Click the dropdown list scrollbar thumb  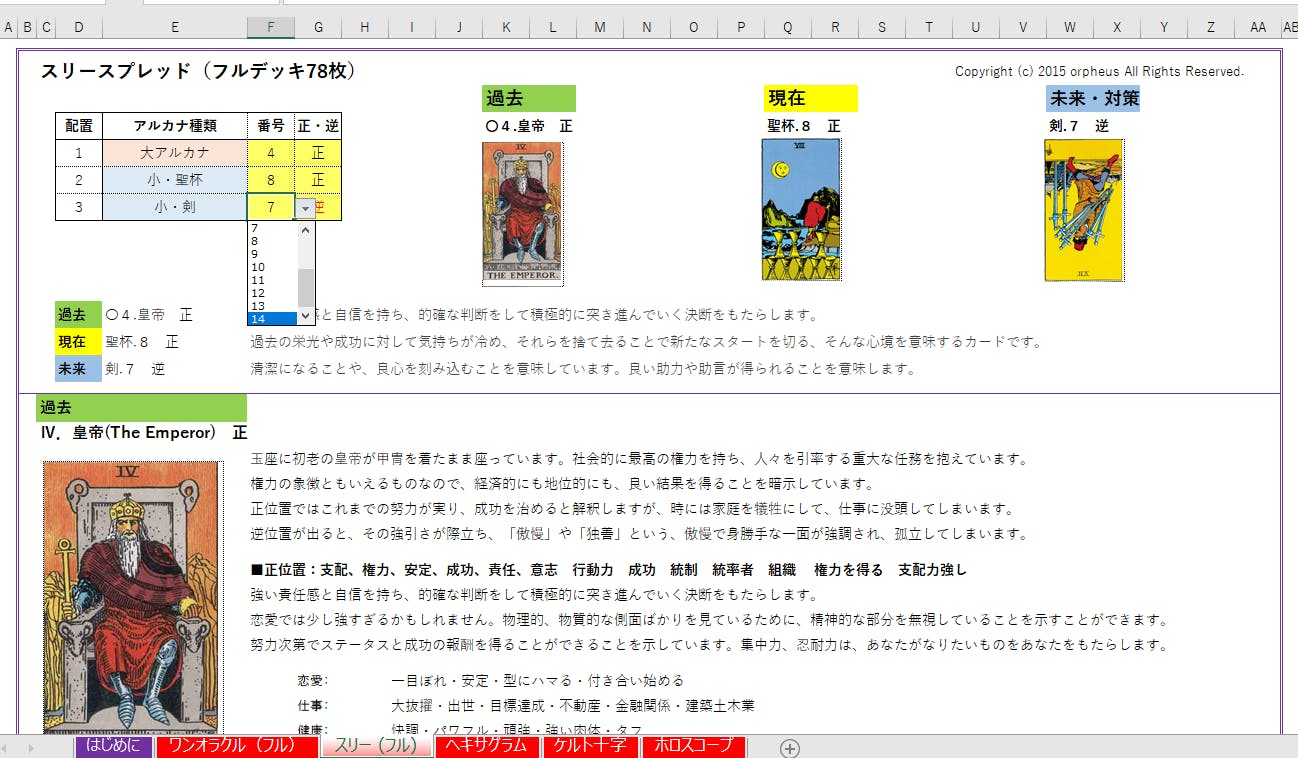point(306,287)
